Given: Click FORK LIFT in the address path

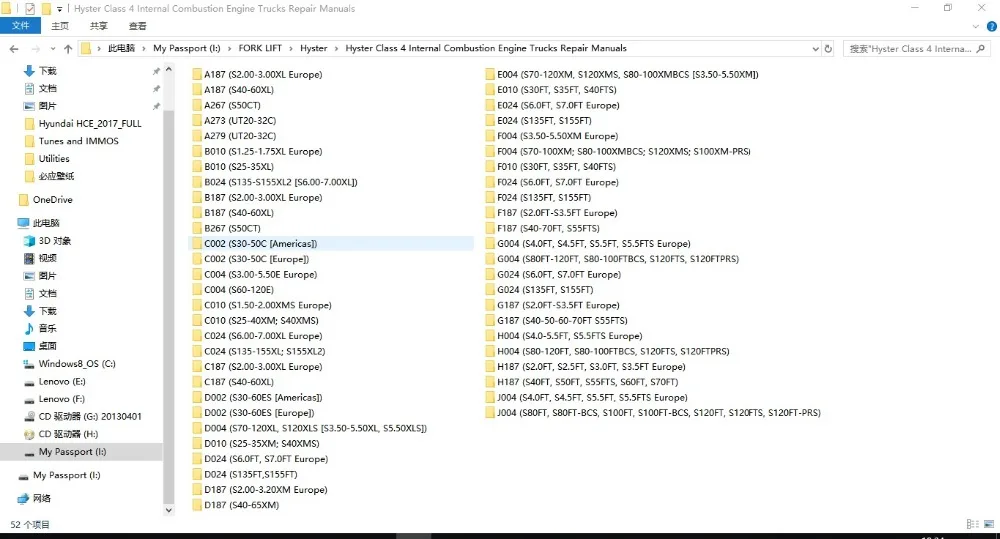Looking at the screenshot, I should click(x=260, y=48).
